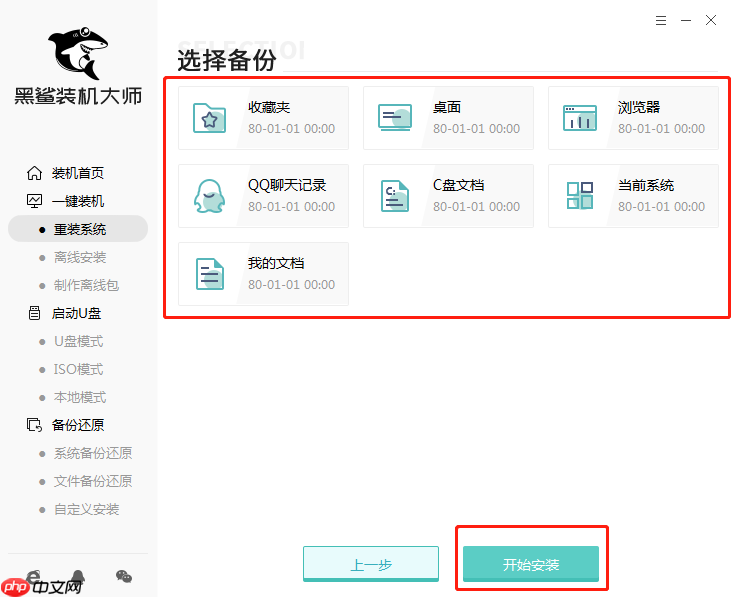Image resolution: width=736 pixels, height=597 pixels.
Task: Click the 浏览器 window chart icon
Action: tap(580, 118)
